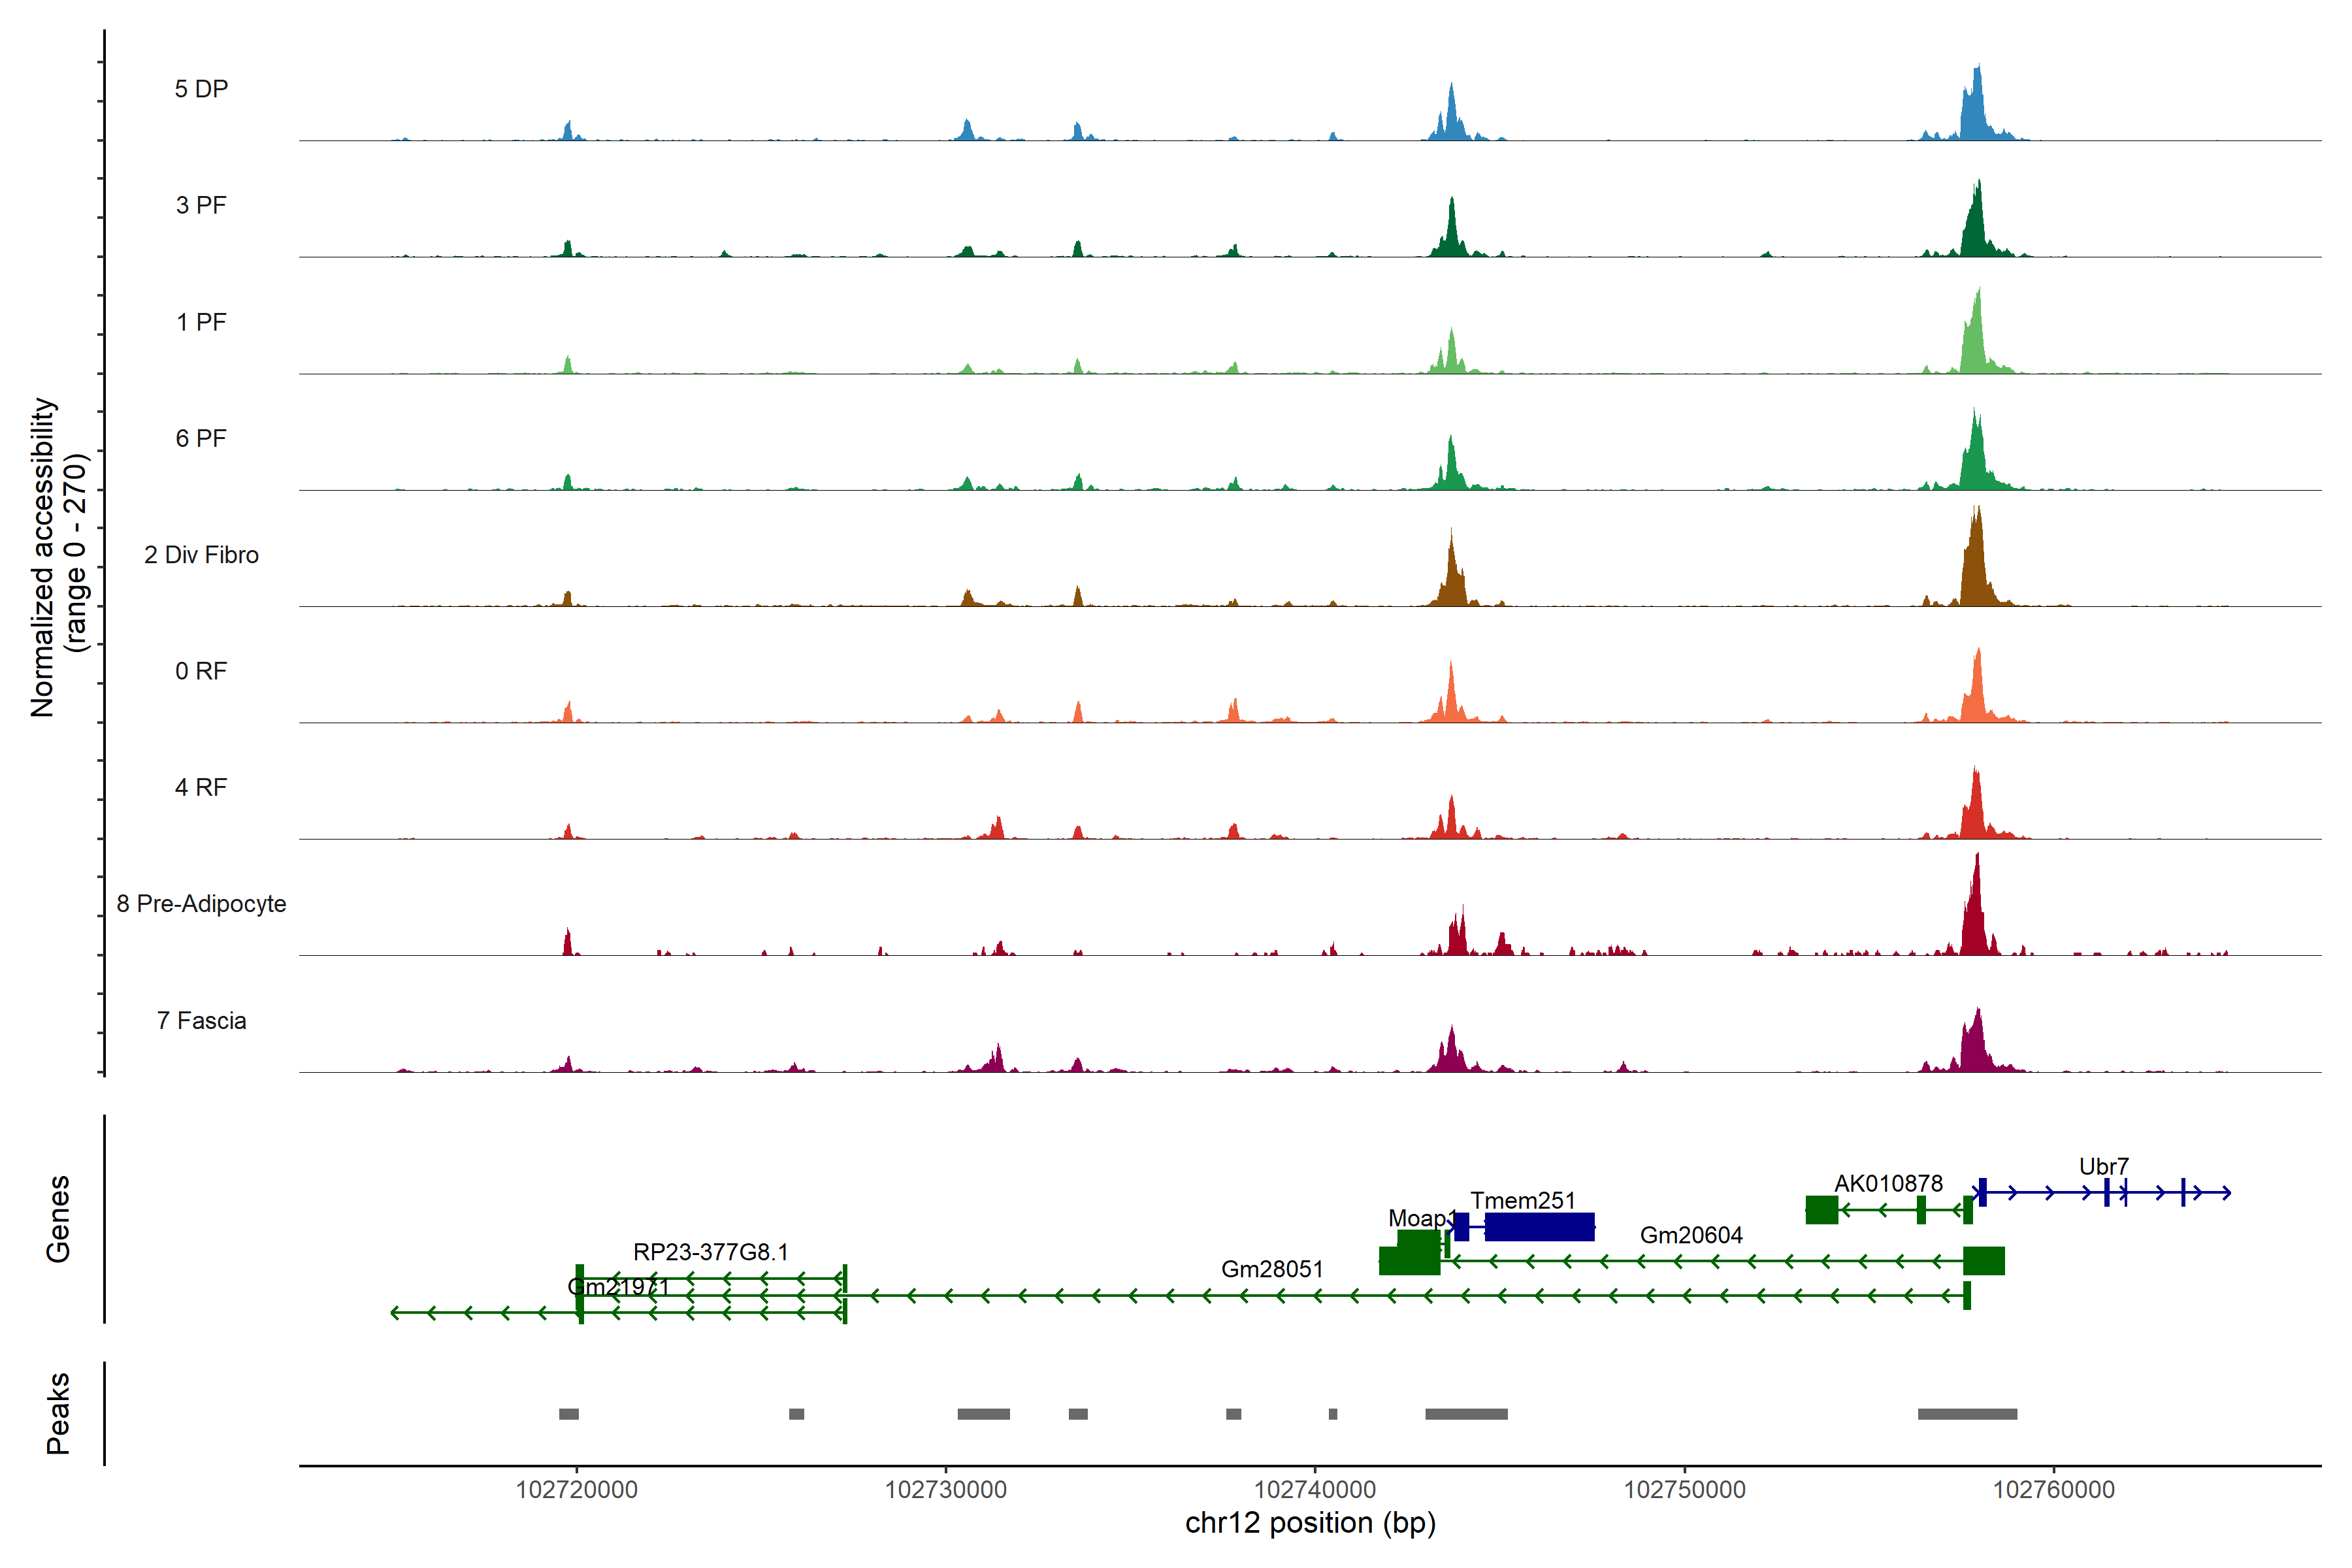
Task: Click the AK010878 gene label
Action: [1888, 1183]
